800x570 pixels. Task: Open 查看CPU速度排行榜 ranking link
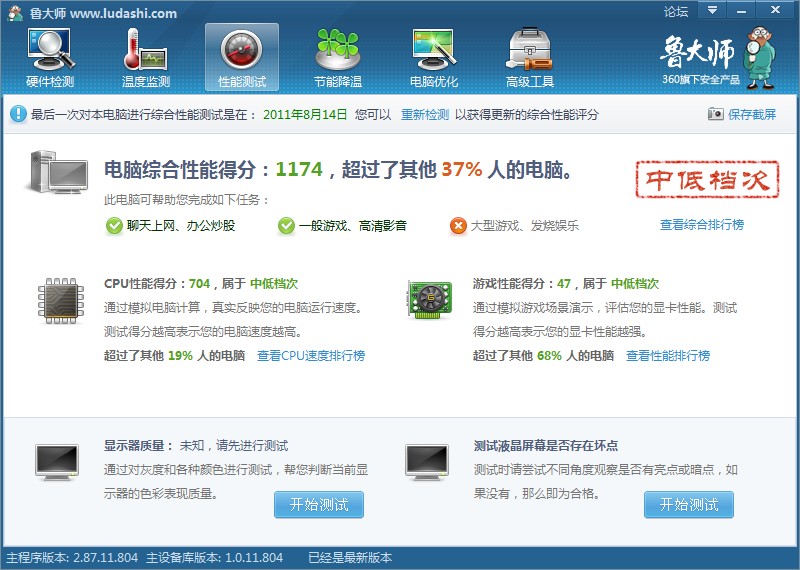[x=311, y=356]
